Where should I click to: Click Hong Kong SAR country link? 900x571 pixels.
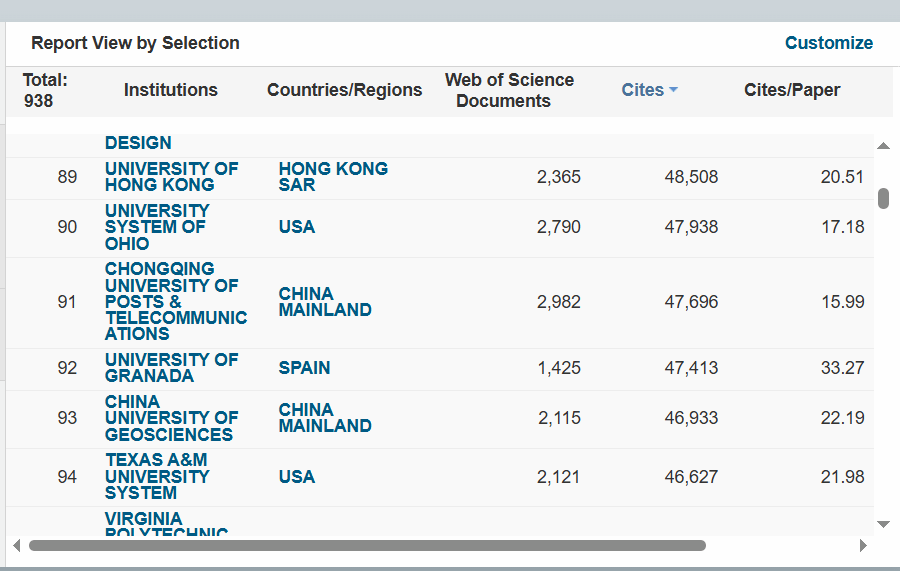point(333,177)
